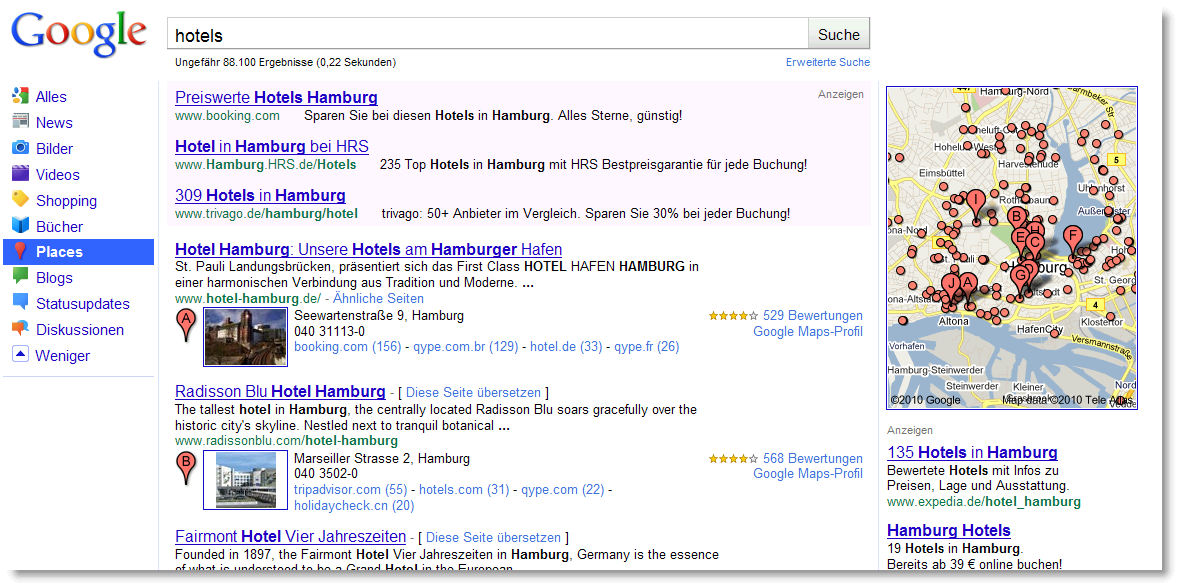
Task: Open Radisson Blu Hotel Hamburg result title
Action: (280, 391)
